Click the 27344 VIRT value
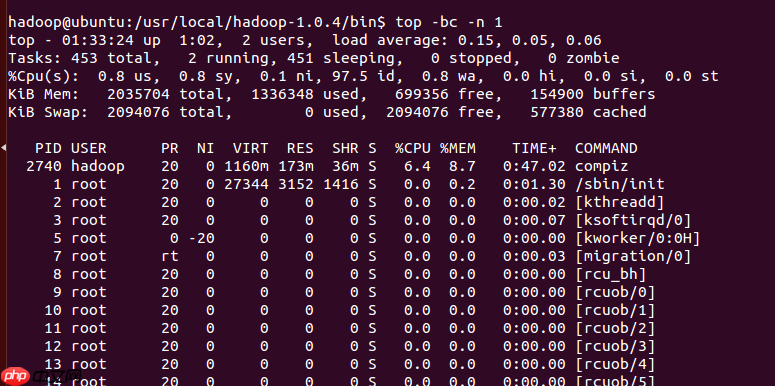The image size is (775, 386). click(246, 184)
